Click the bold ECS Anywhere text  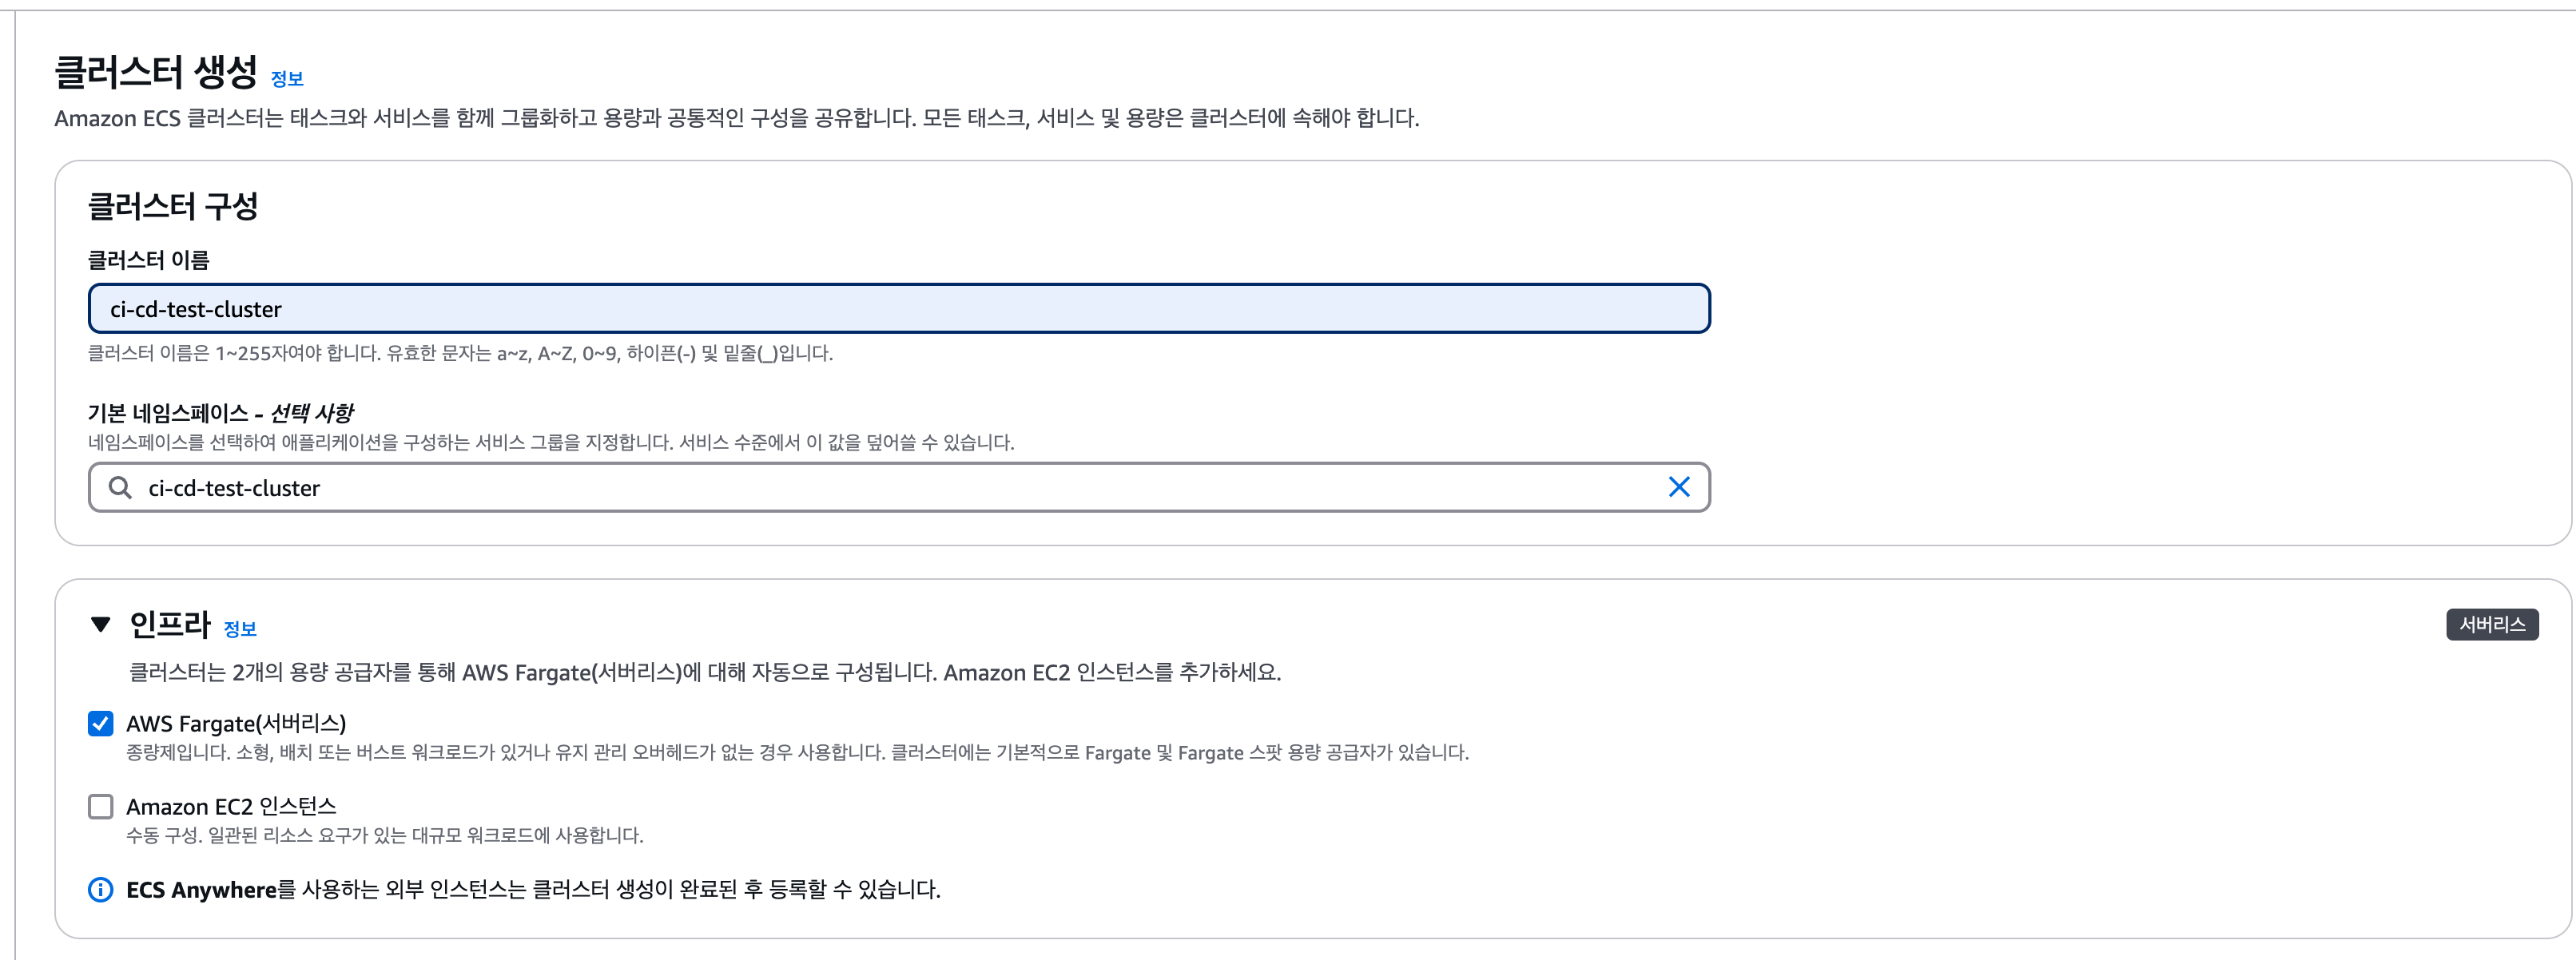201,889
